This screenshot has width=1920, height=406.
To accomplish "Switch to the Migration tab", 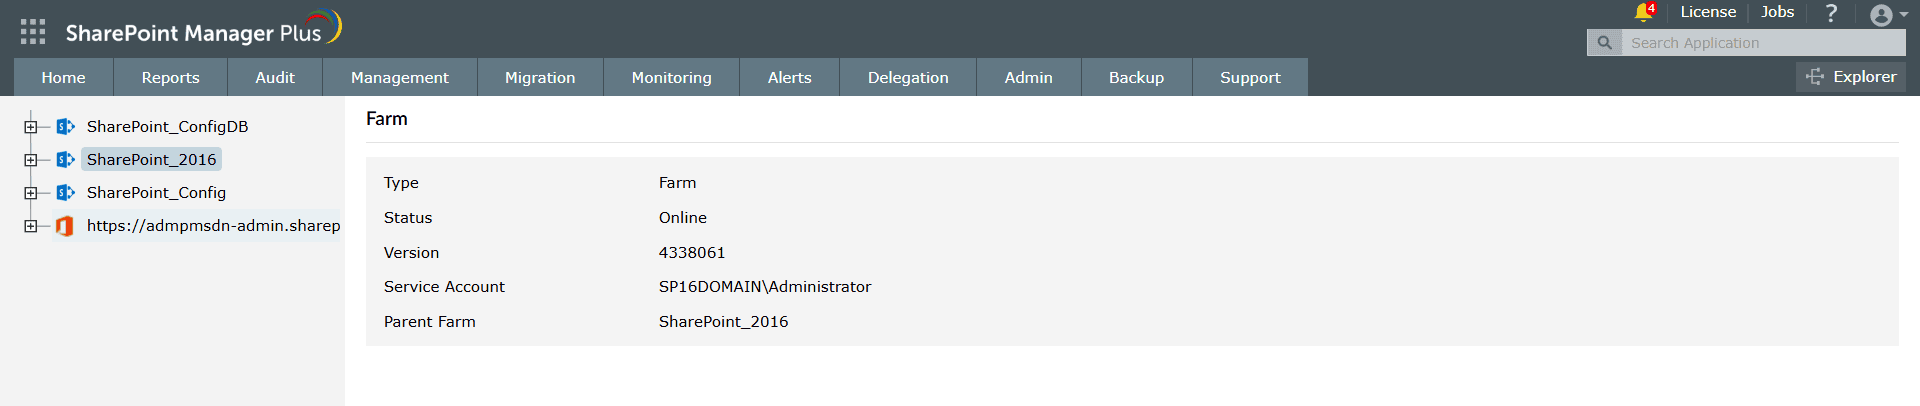I will tap(540, 78).
